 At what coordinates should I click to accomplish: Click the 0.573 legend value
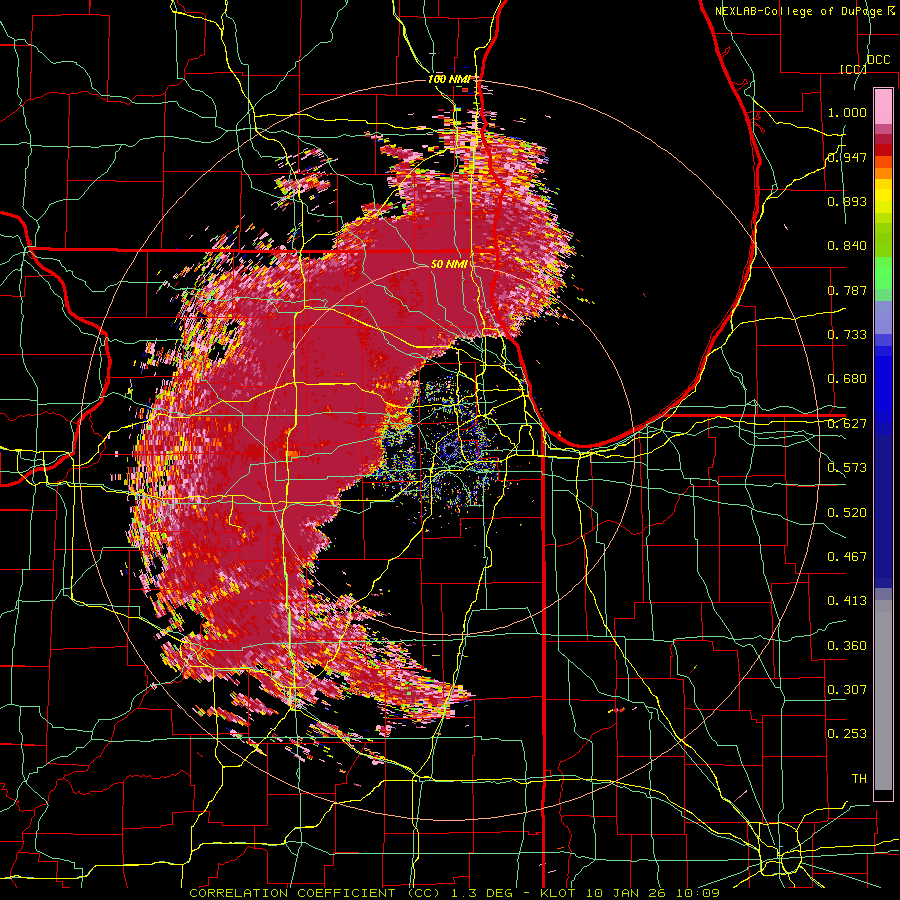coord(847,468)
